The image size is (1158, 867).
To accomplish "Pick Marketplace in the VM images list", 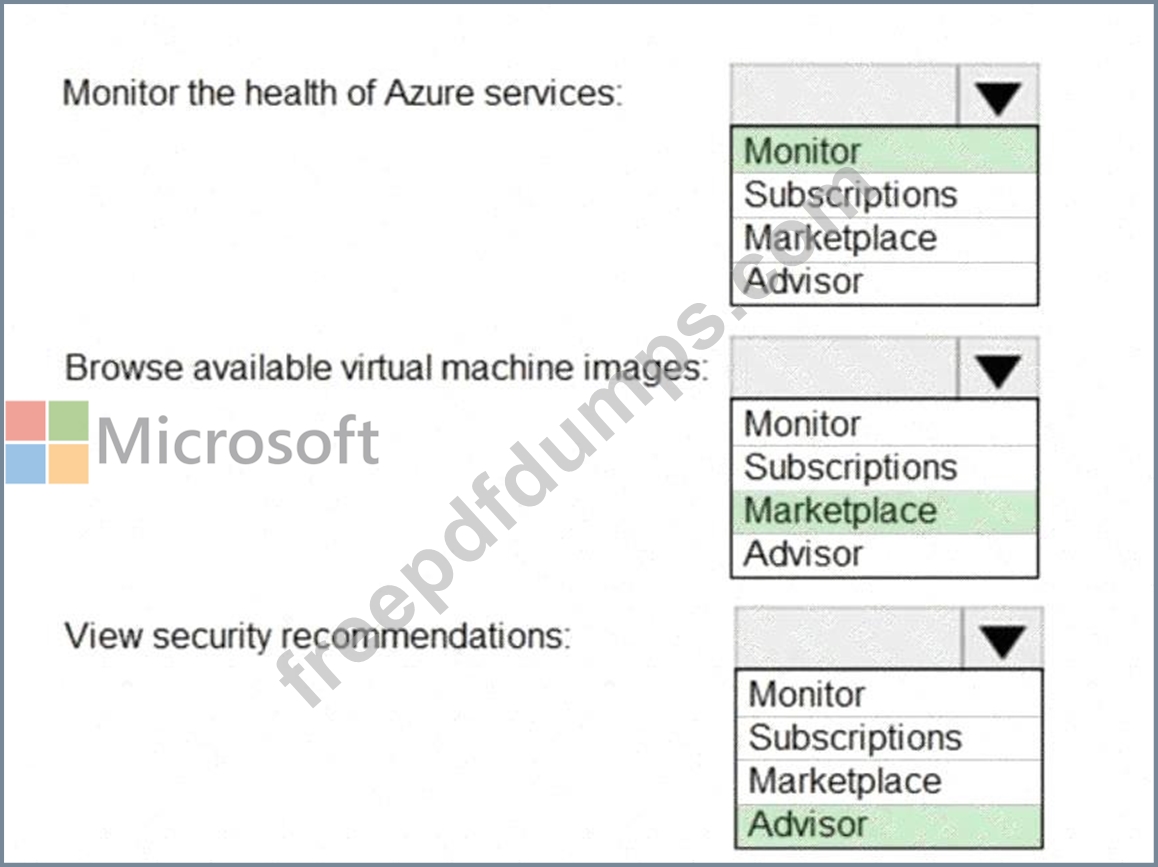I will point(884,511).
